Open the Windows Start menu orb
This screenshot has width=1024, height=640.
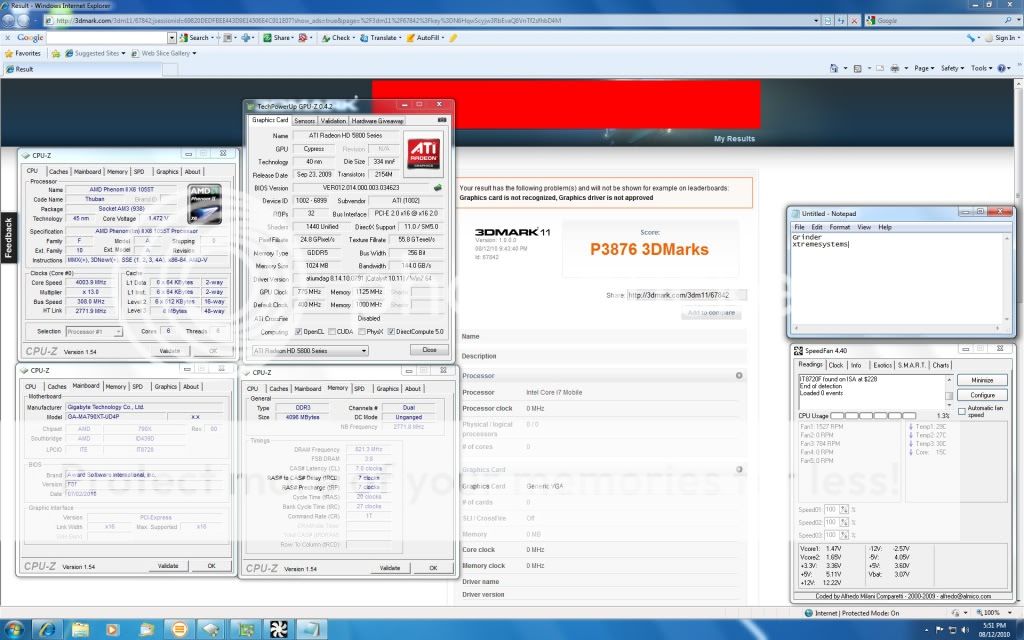pos(16,629)
